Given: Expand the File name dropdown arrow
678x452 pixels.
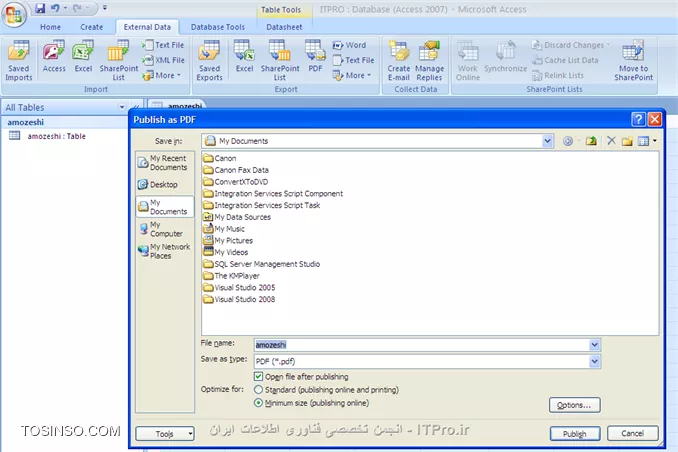Looking at the screenshot, I should click(595, 345).
